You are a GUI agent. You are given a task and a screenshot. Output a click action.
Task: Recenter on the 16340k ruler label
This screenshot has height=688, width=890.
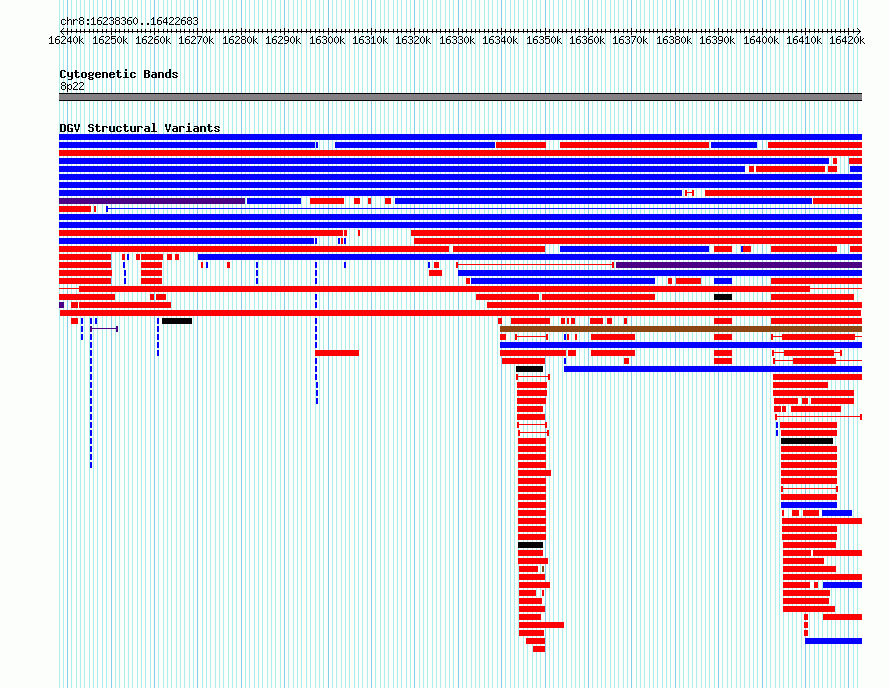tap(500, 40)
